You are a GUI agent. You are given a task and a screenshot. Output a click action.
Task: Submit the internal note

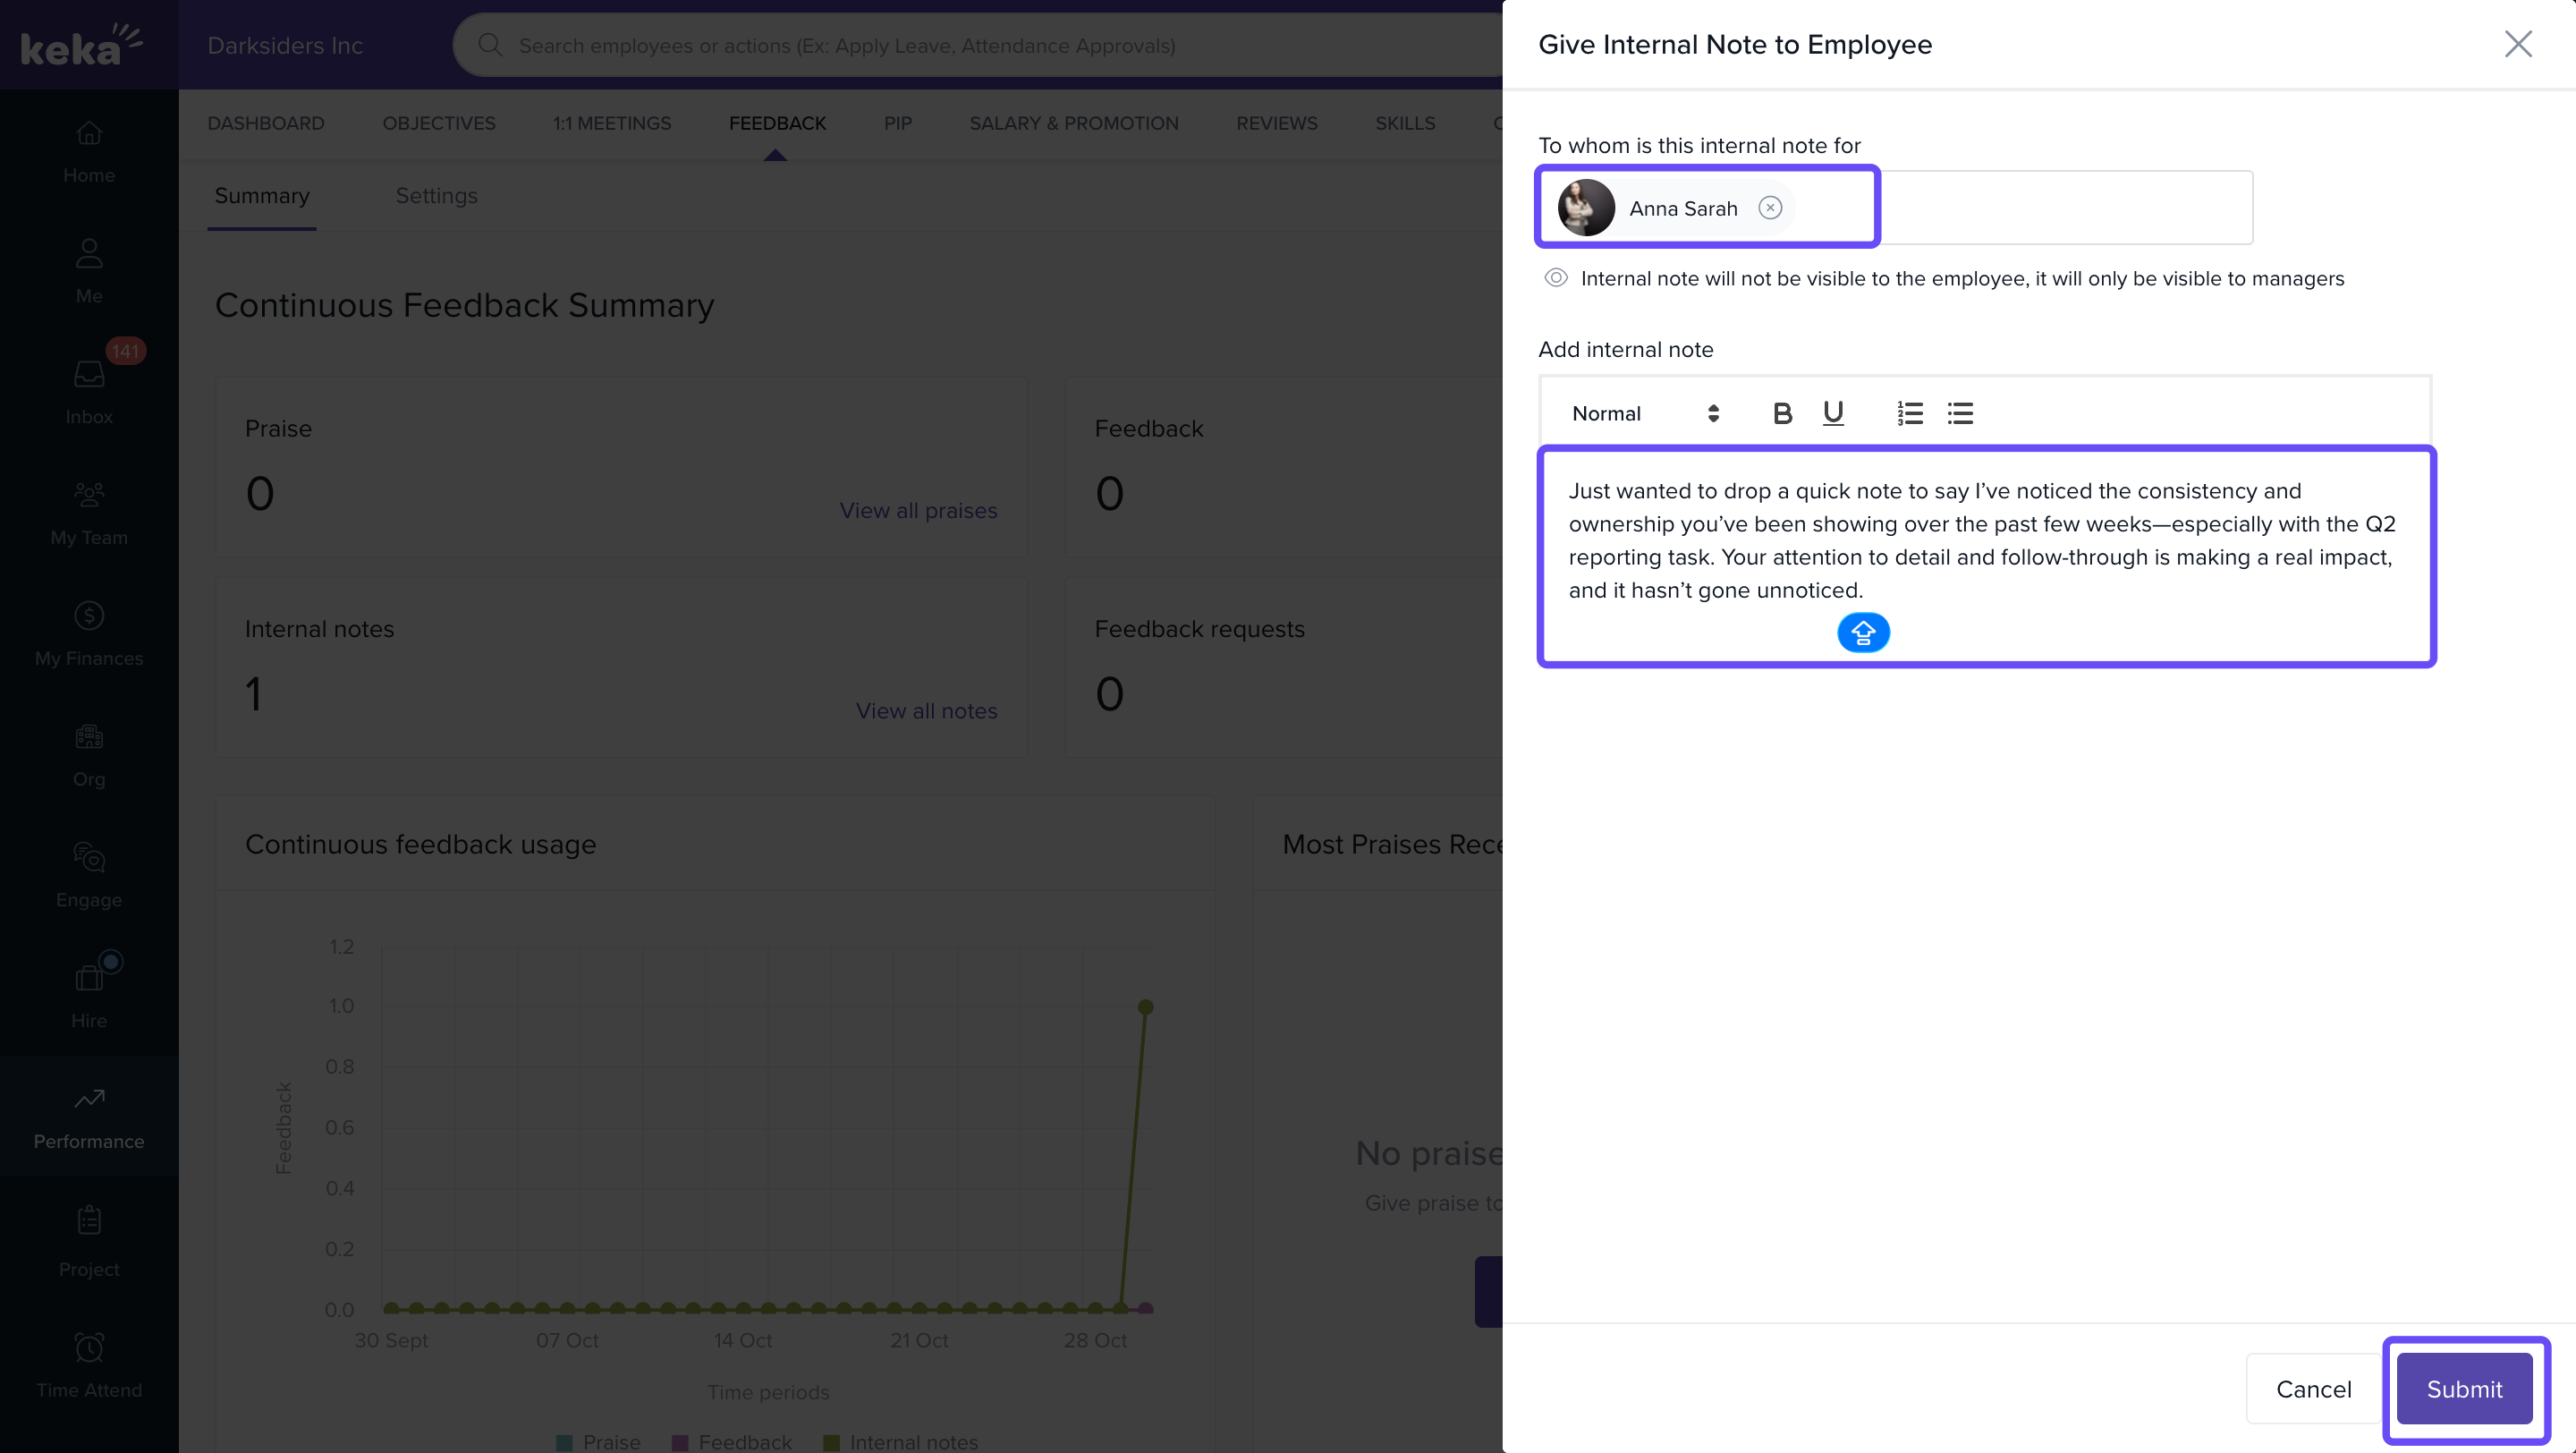click(x=2464, y=1388)
